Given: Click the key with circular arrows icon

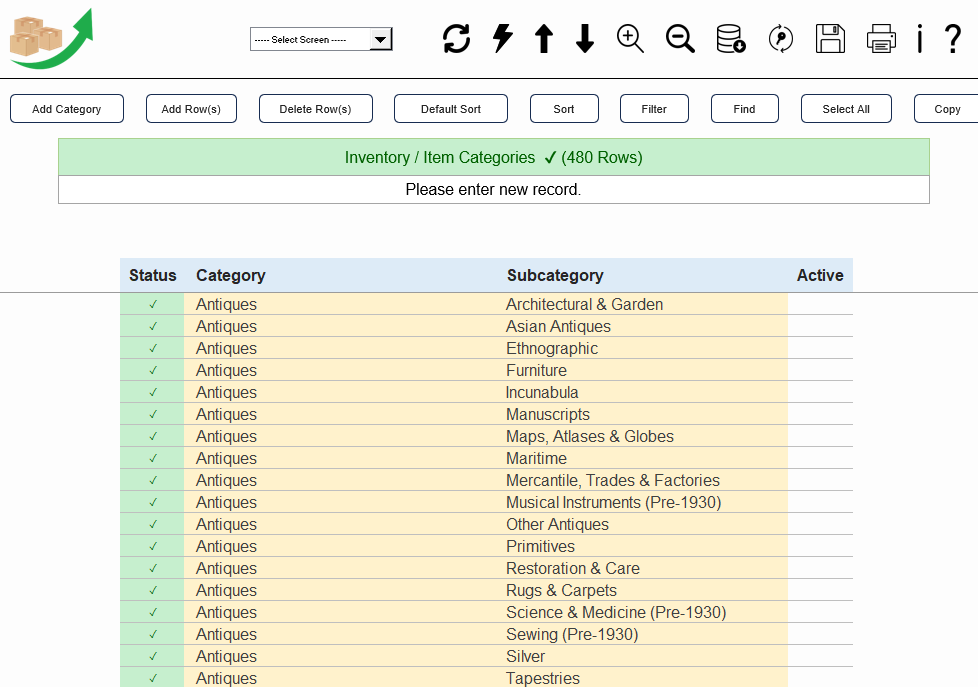Looking at the screenshot, I should (781, 39).
